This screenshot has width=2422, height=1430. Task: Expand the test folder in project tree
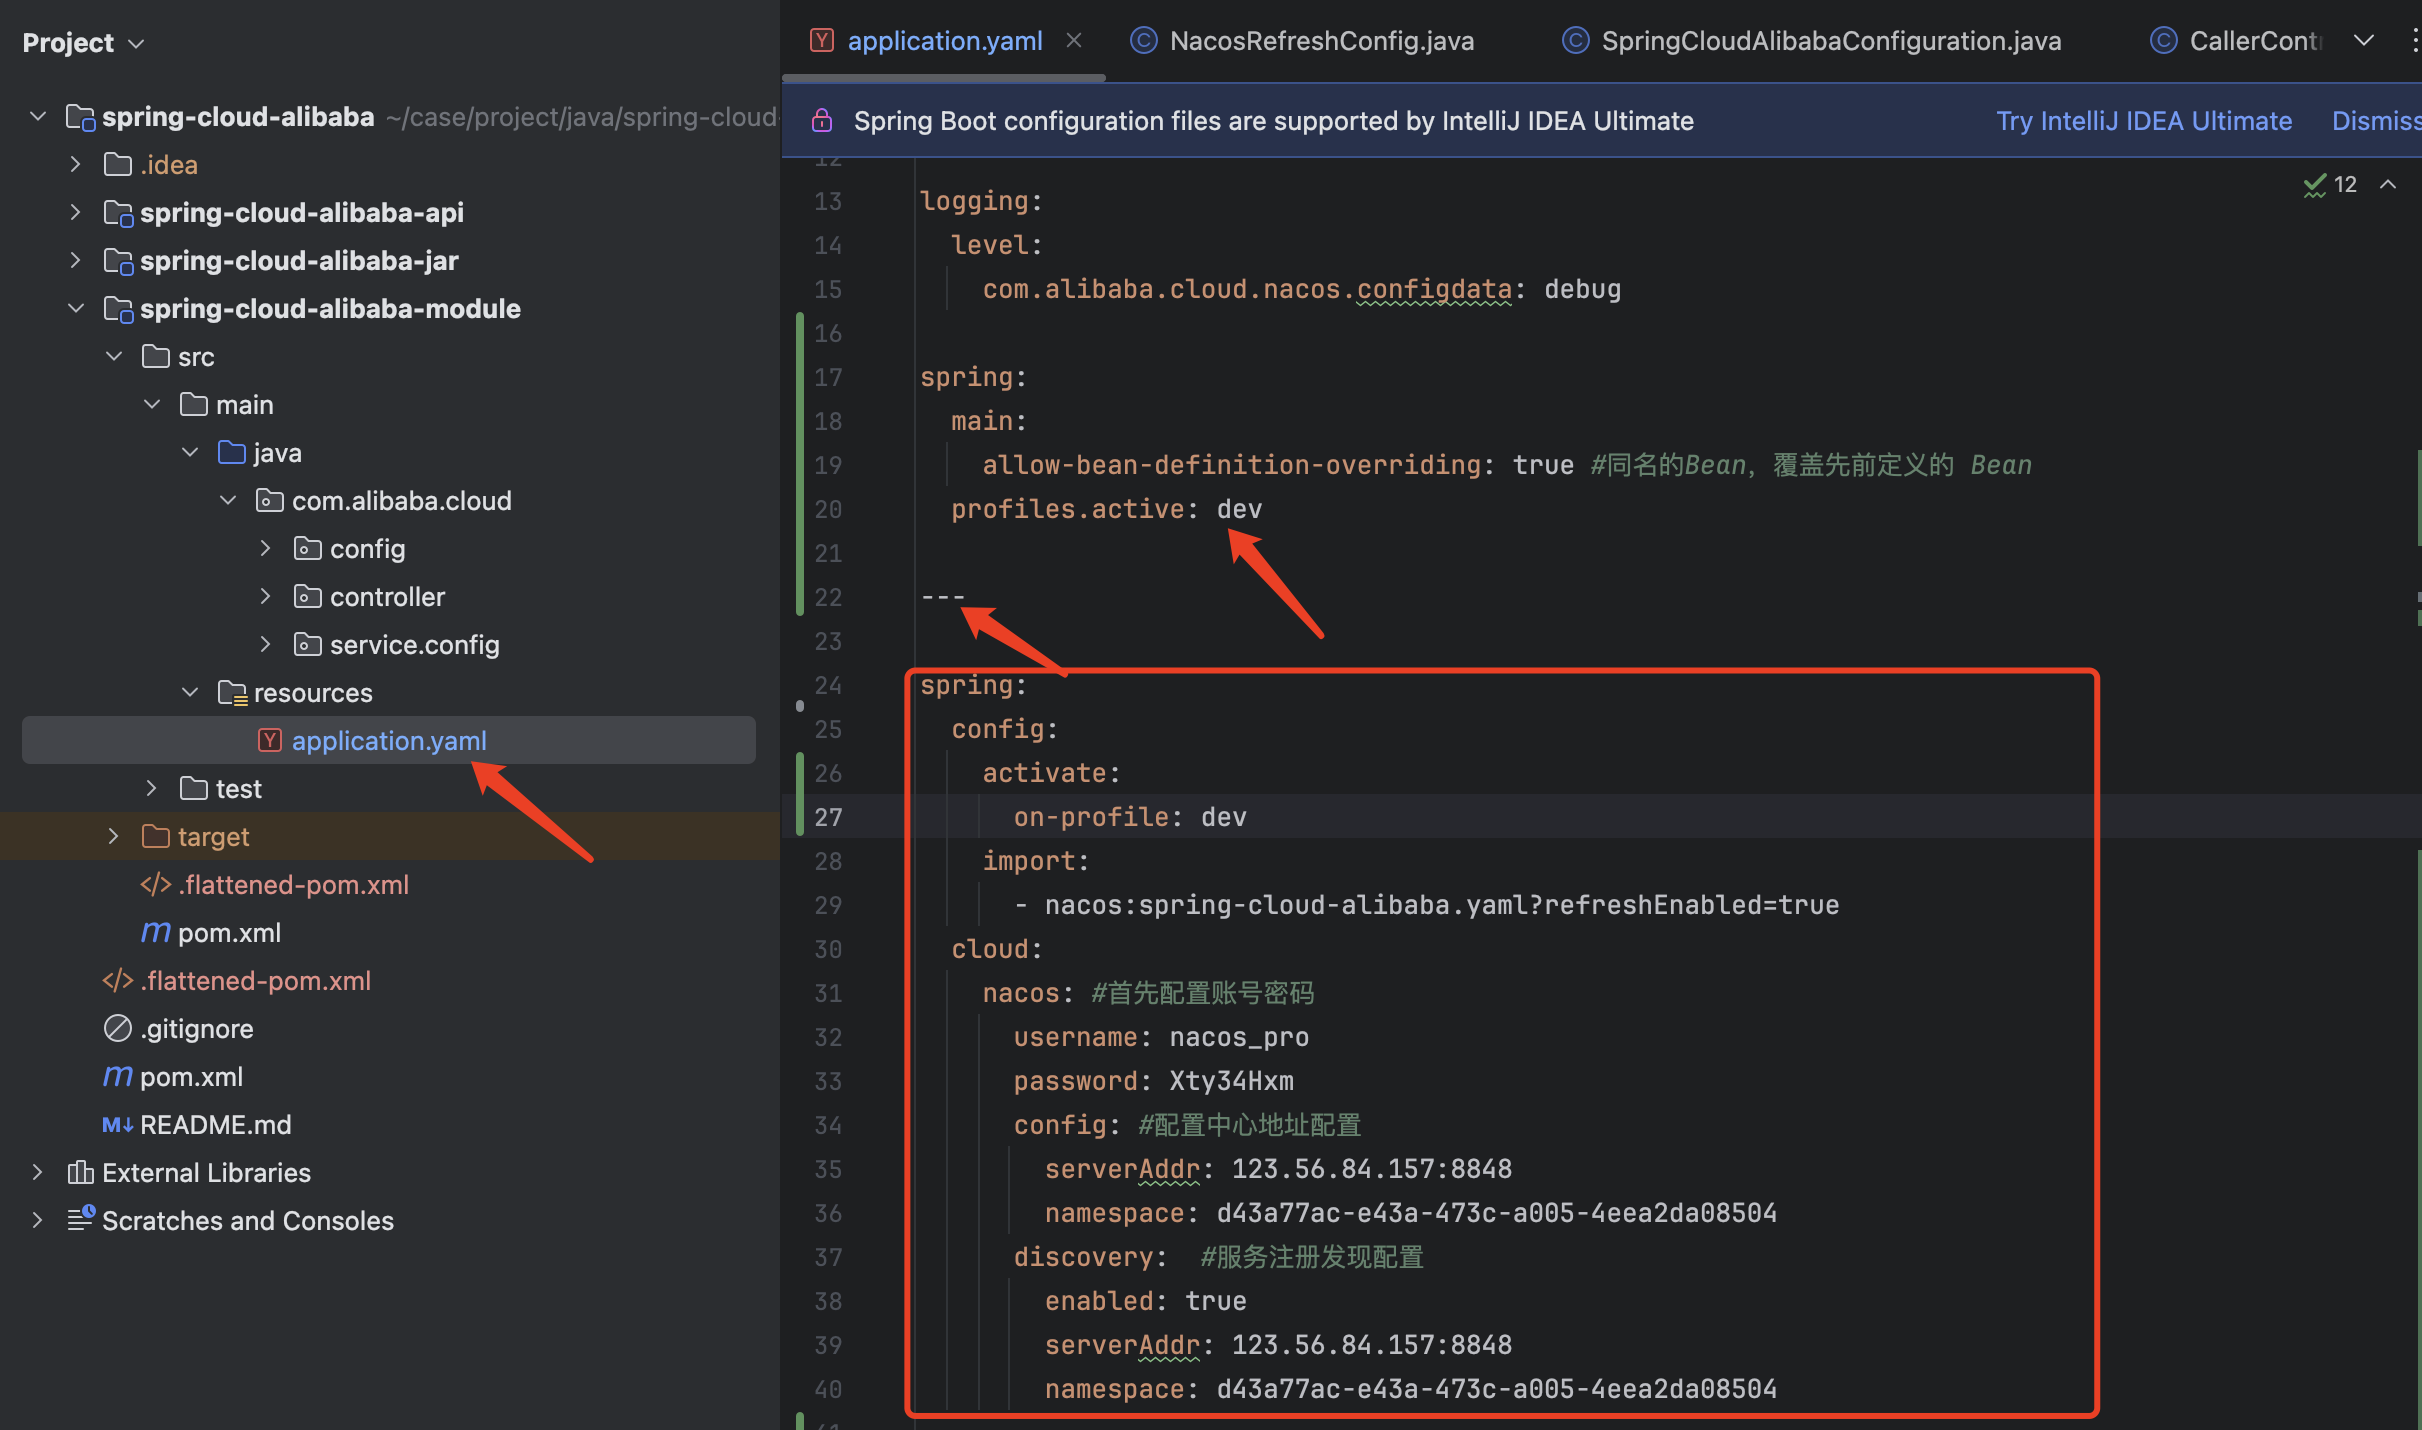coord(151,788)
